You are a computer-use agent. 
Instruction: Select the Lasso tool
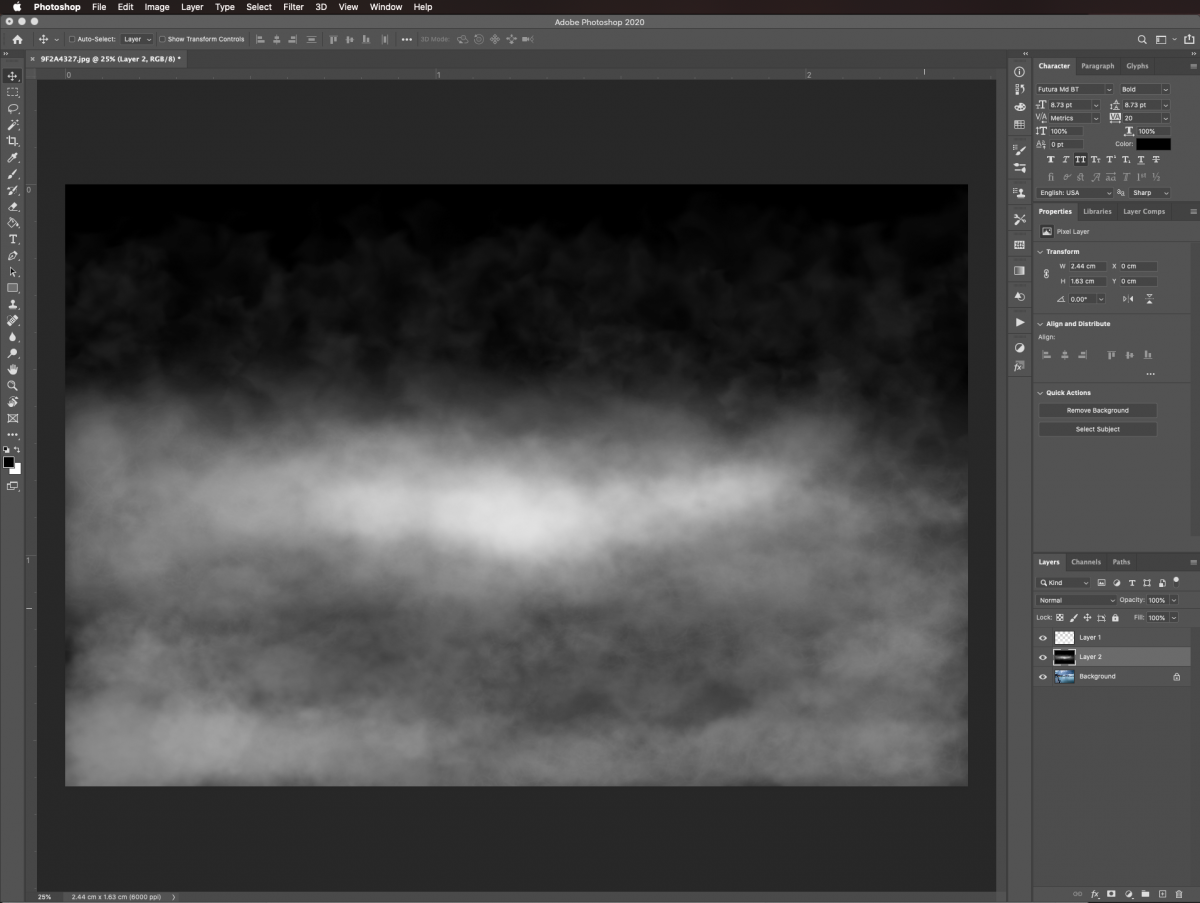[13, 108]
